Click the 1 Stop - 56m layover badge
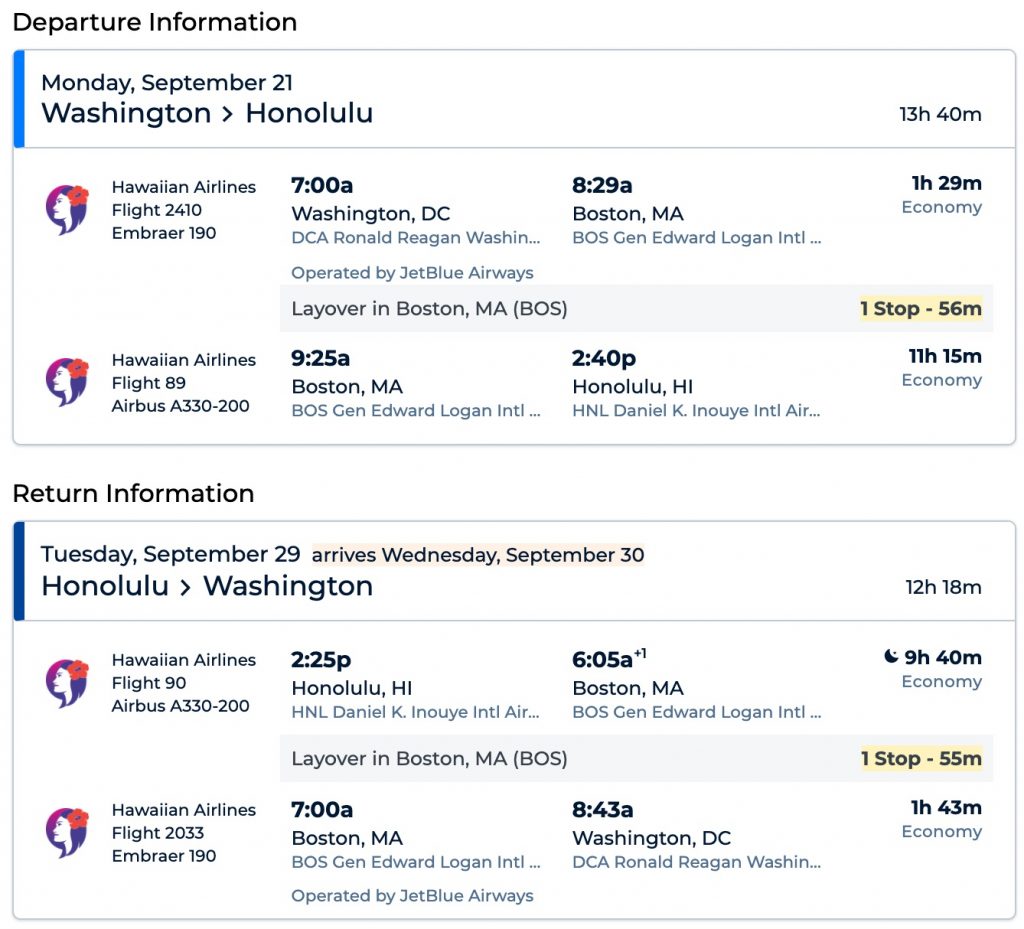Viewport: 1024px width, 929px height. point(920,309)
